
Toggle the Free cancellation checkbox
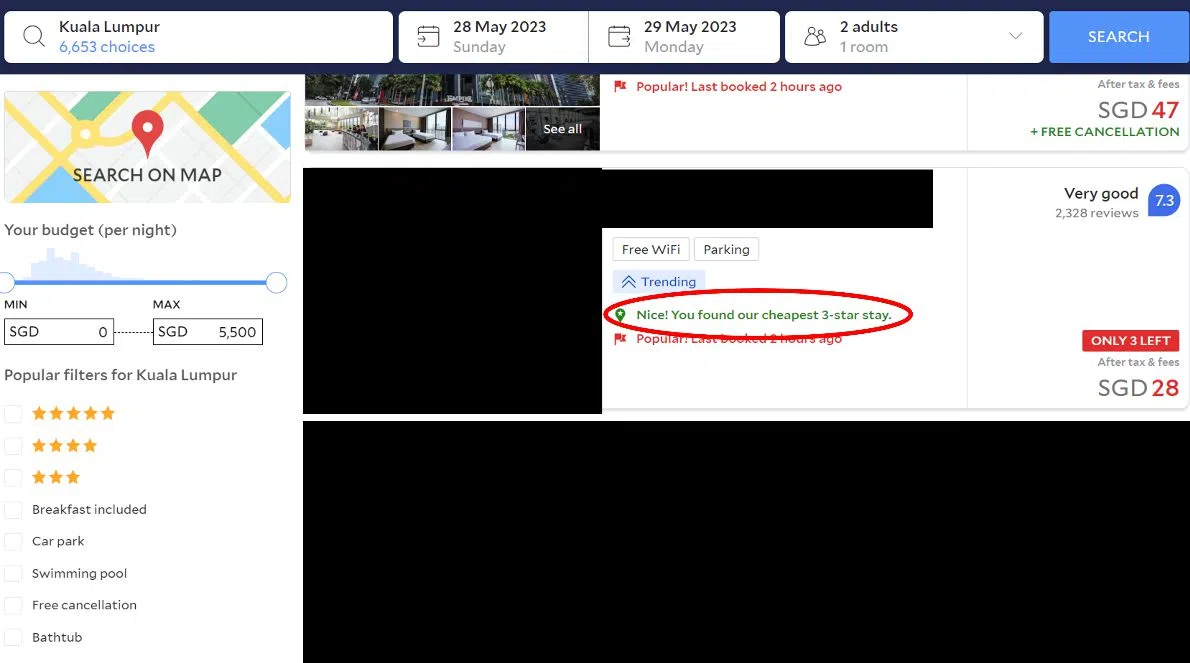tap(13, 606)
